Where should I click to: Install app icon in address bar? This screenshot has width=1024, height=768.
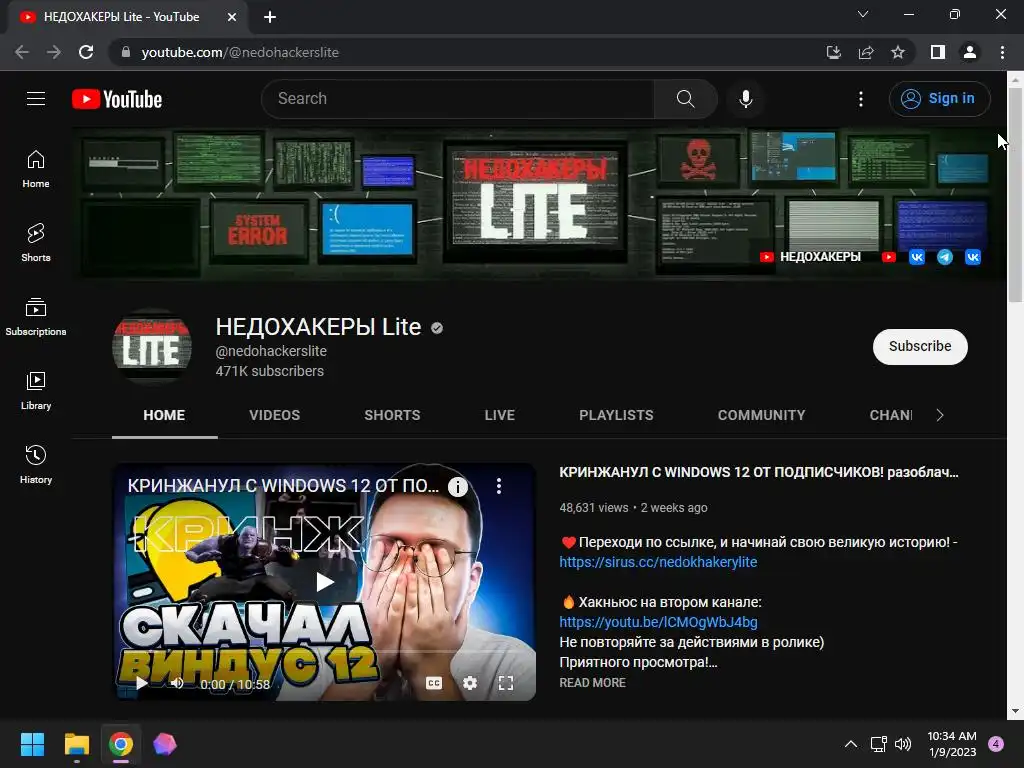click(x=833, y=52)
